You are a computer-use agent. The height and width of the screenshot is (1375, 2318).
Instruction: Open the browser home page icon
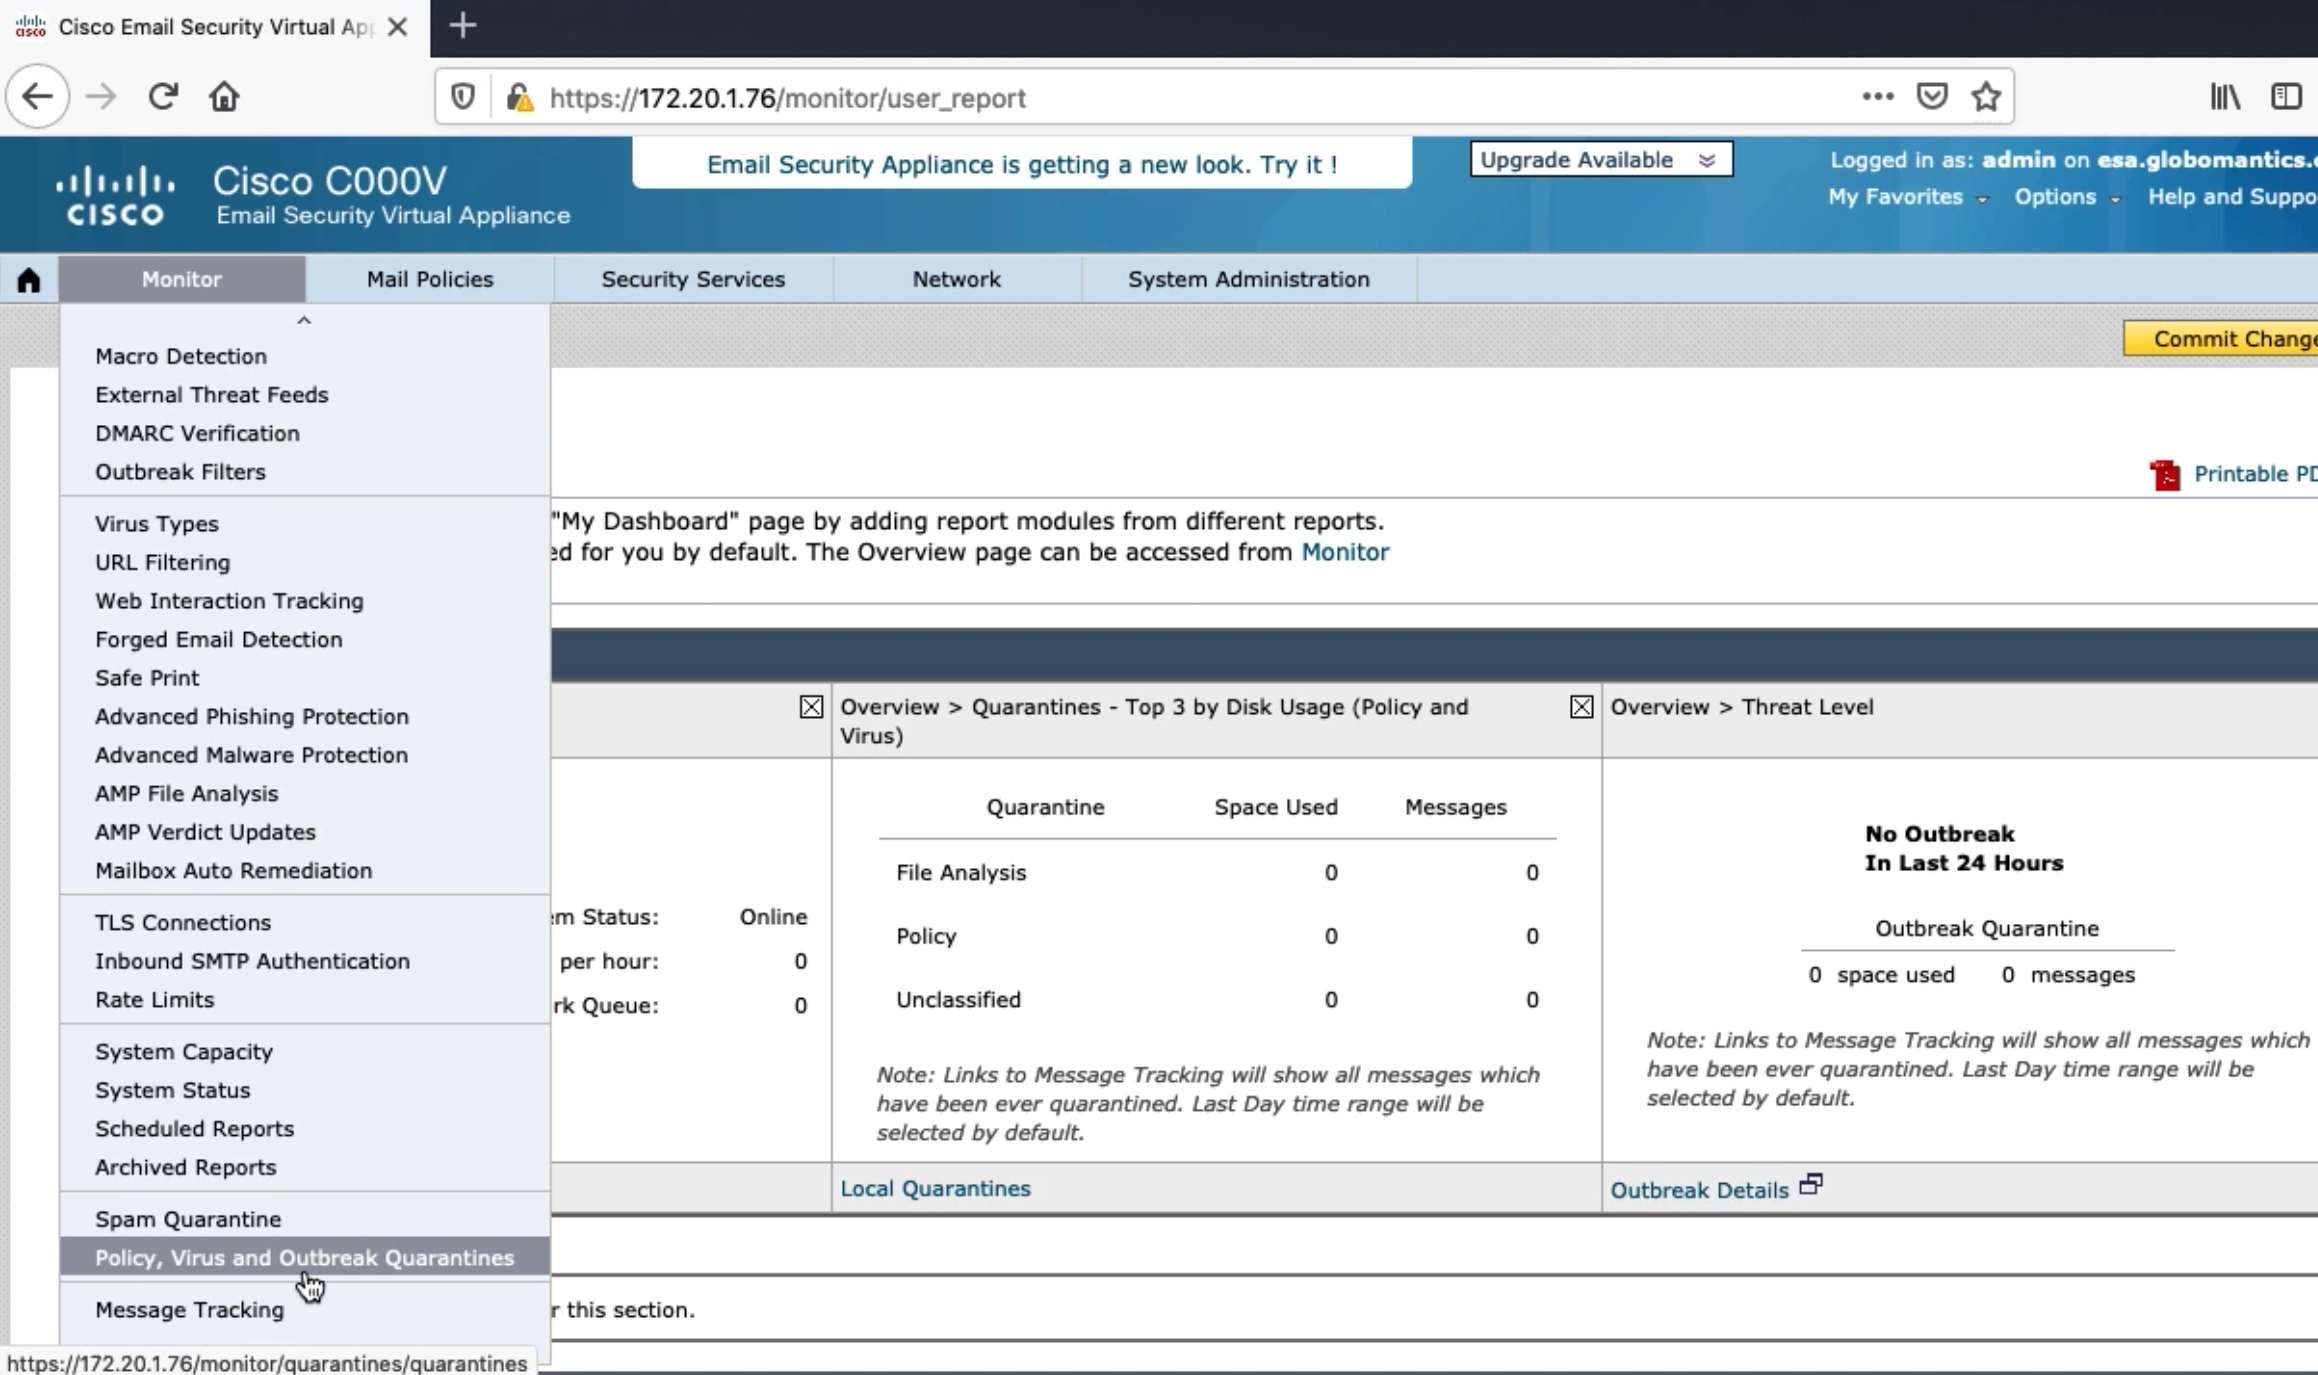[x=224, y=97]
